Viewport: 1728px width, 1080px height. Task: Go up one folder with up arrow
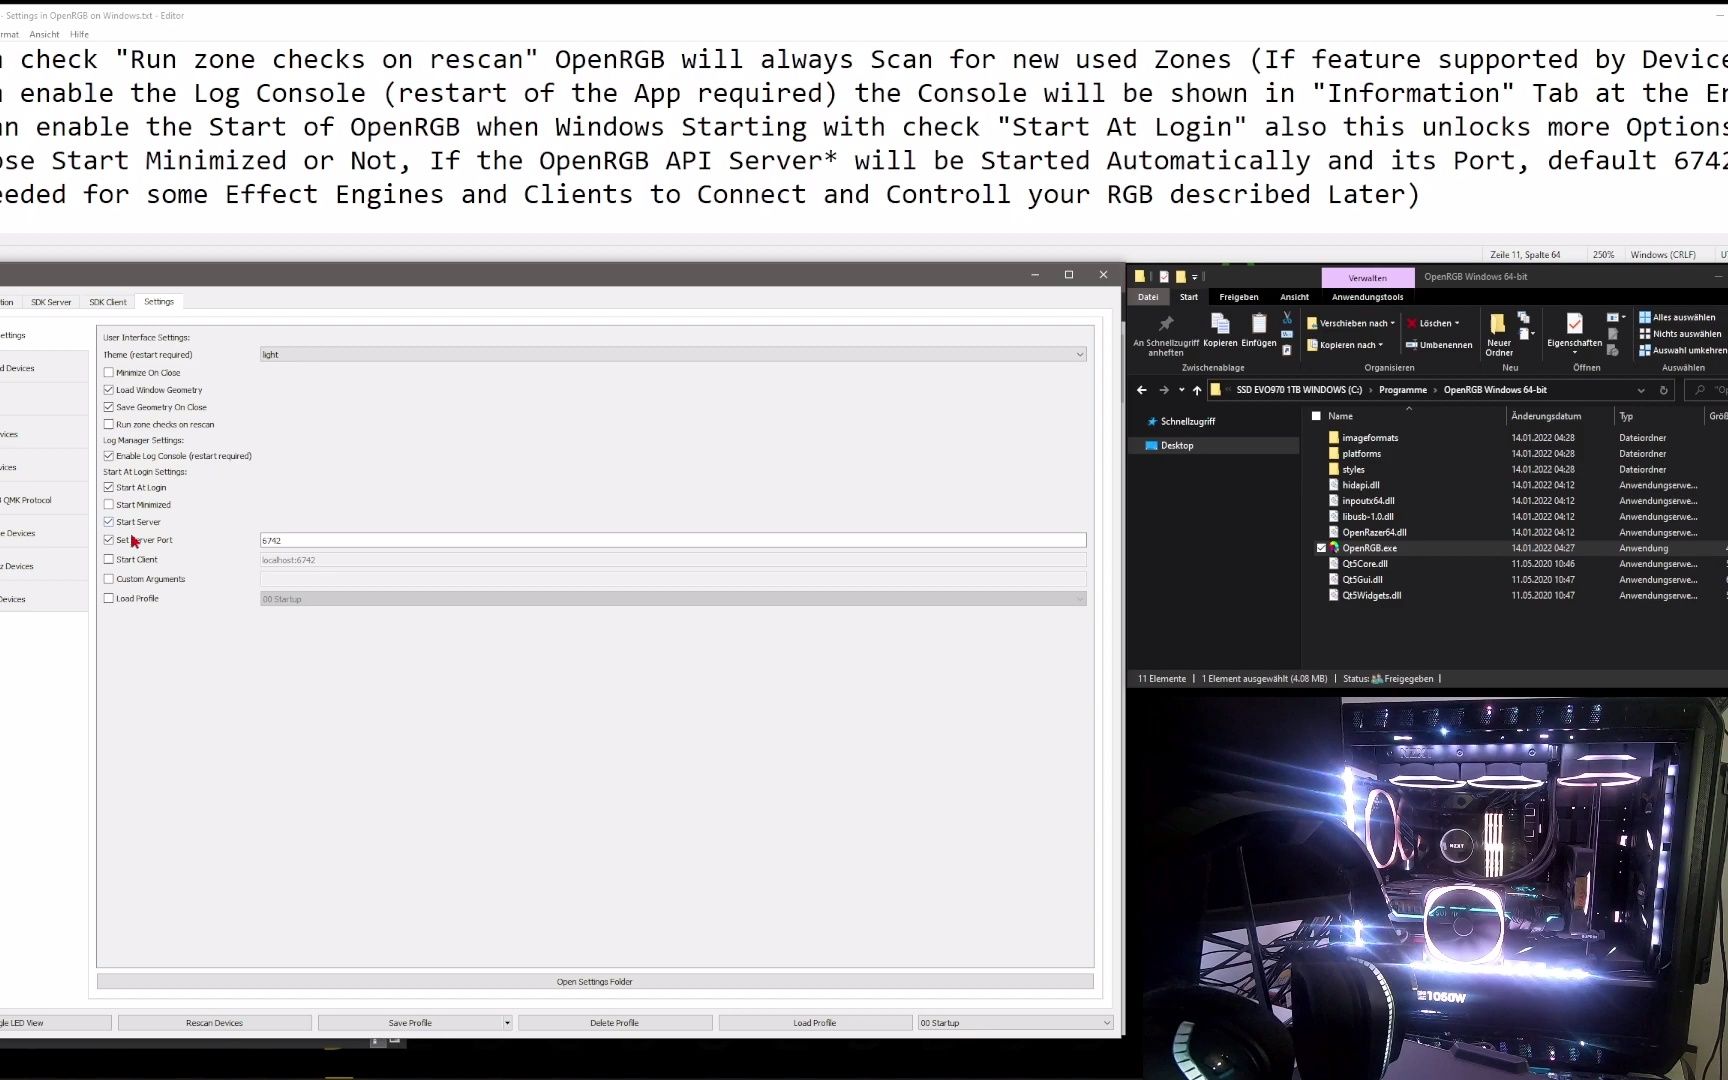pyautogui.click(x=1196, y=390)
